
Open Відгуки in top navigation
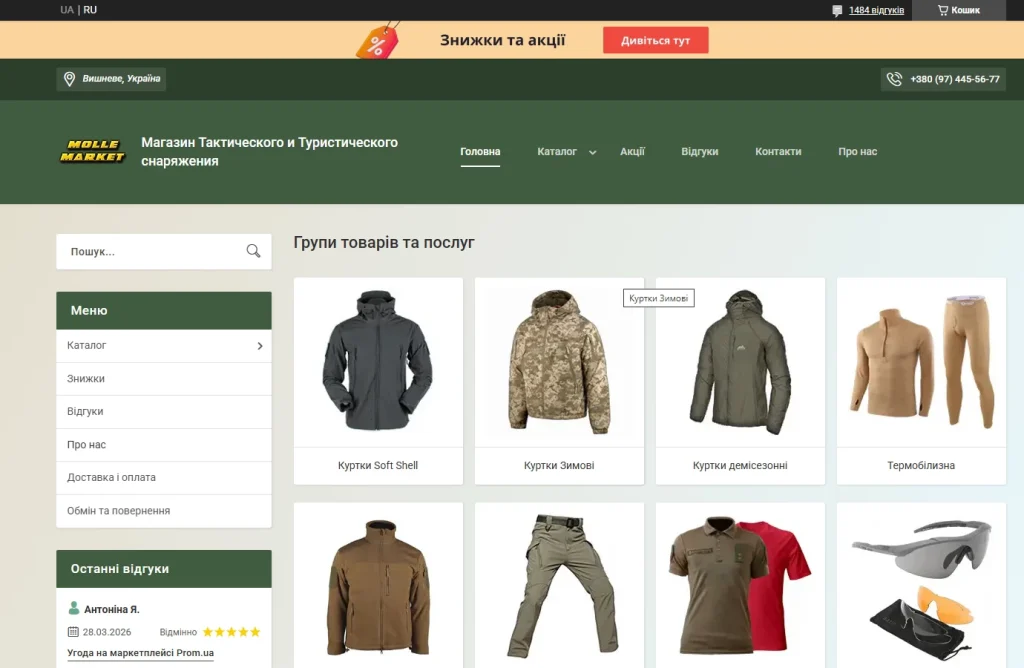click(699, 151)
